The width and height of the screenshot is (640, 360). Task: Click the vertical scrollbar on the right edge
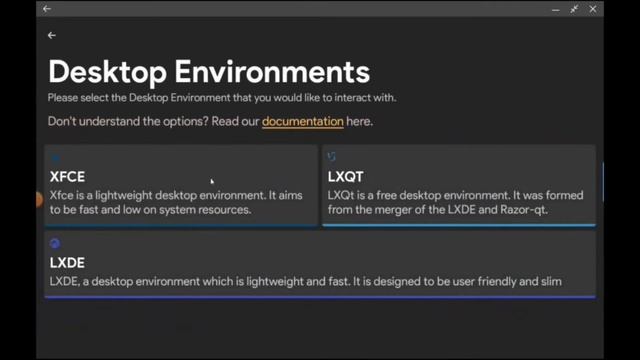pos(602,182)
